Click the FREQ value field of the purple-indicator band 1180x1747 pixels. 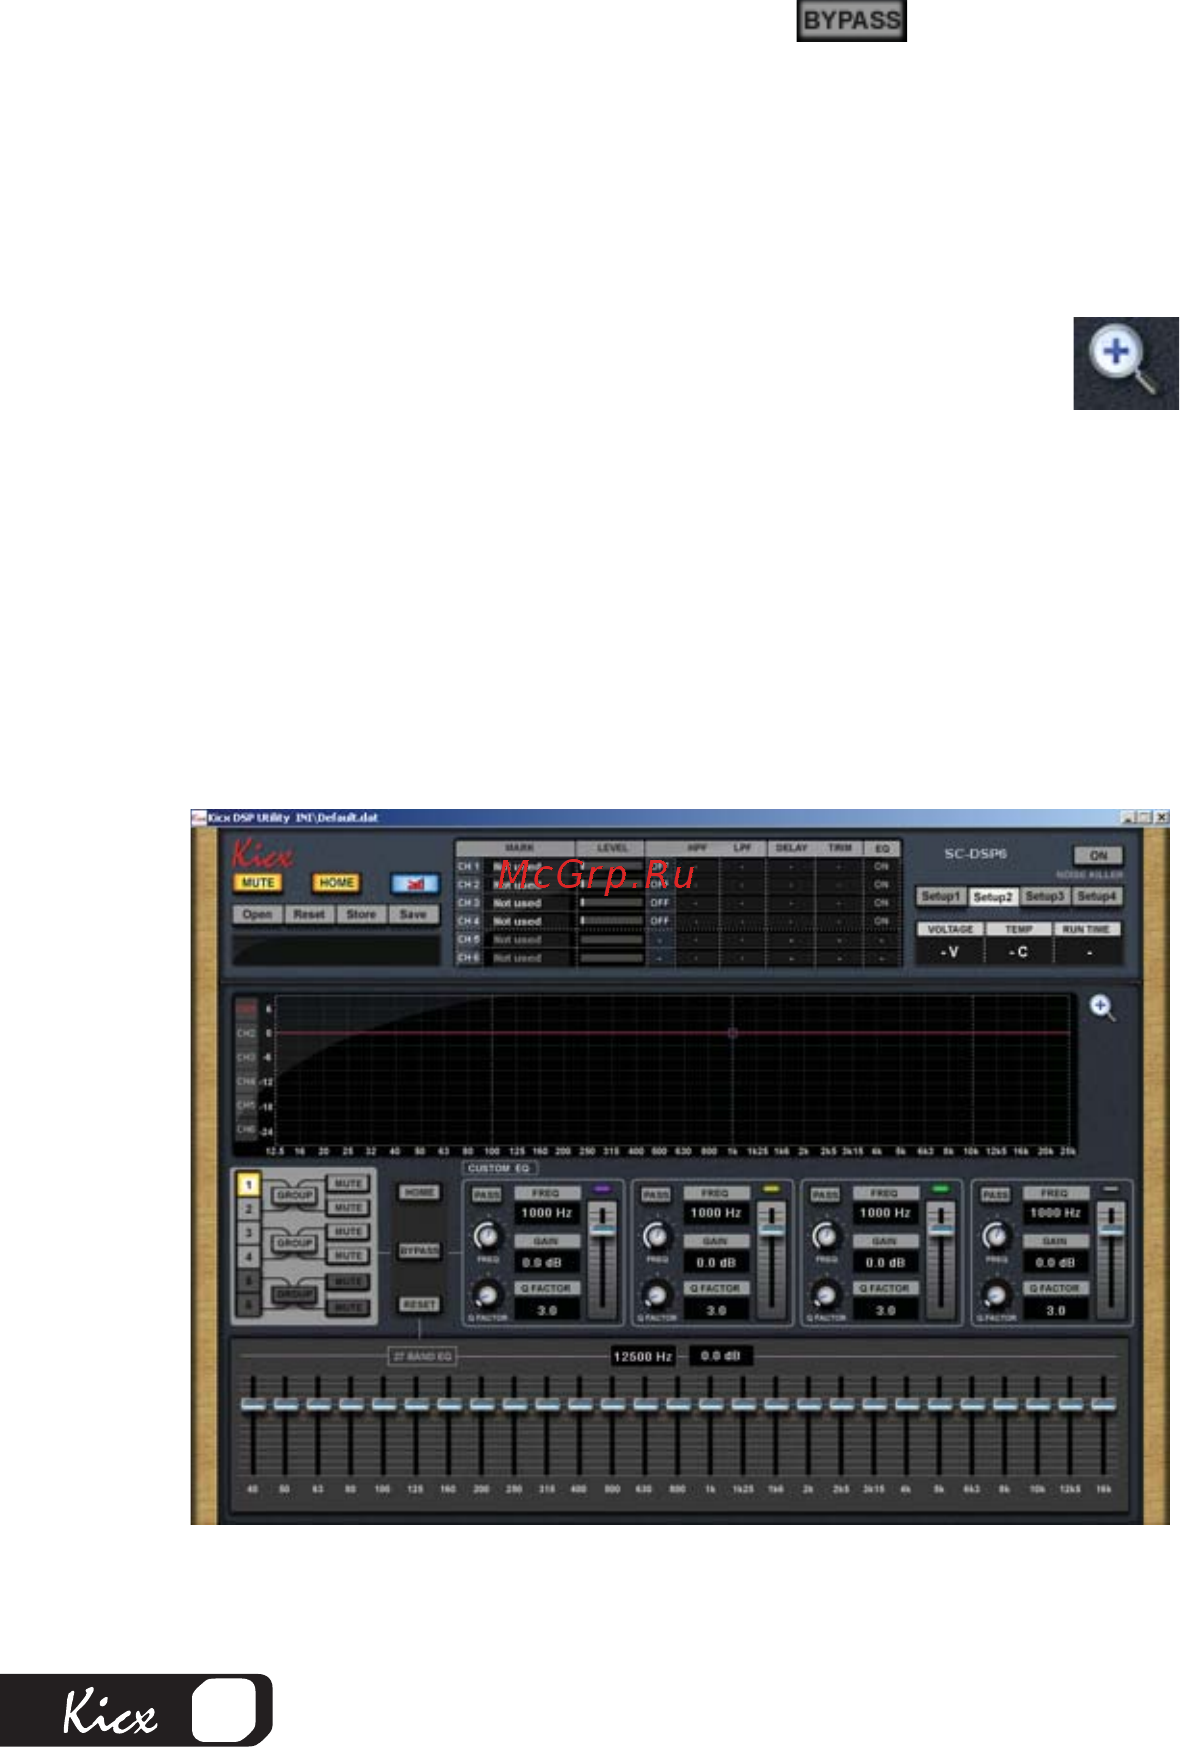(x=547, y=1213)
